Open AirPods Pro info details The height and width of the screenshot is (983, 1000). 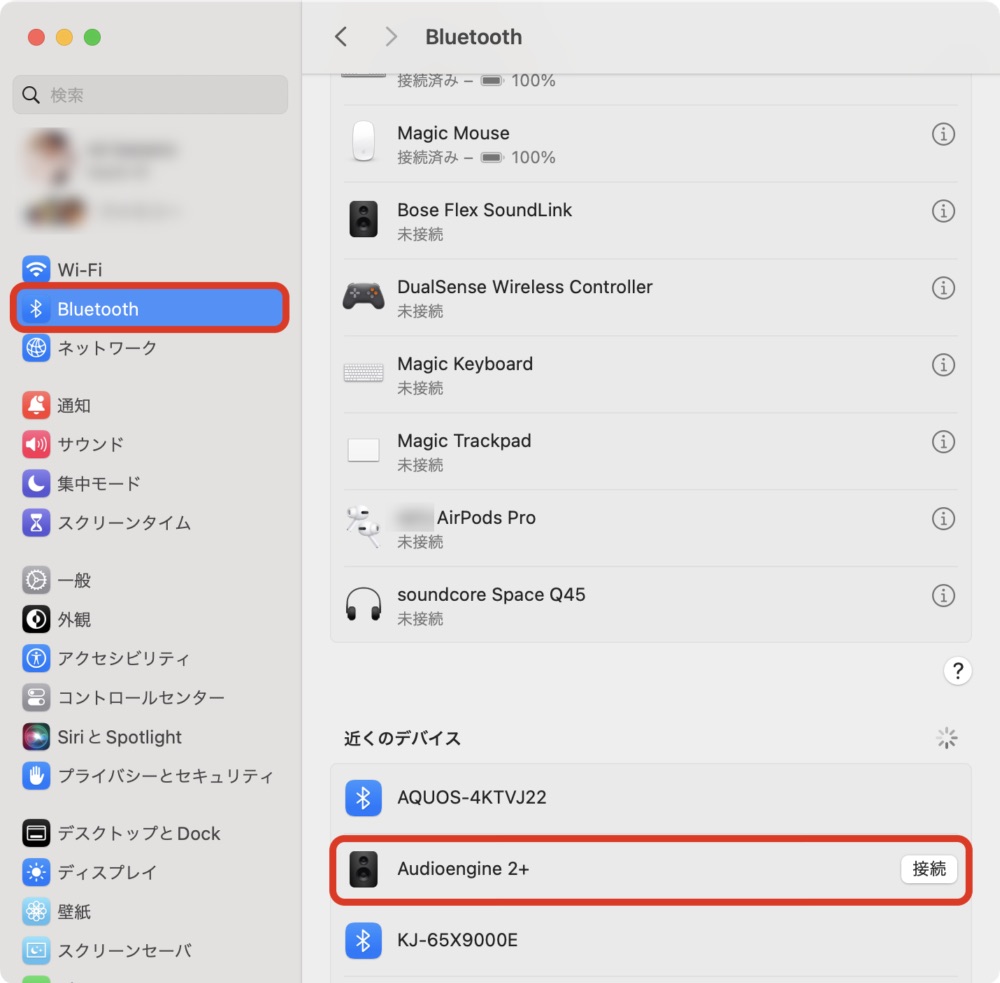[x=943, y=519]
